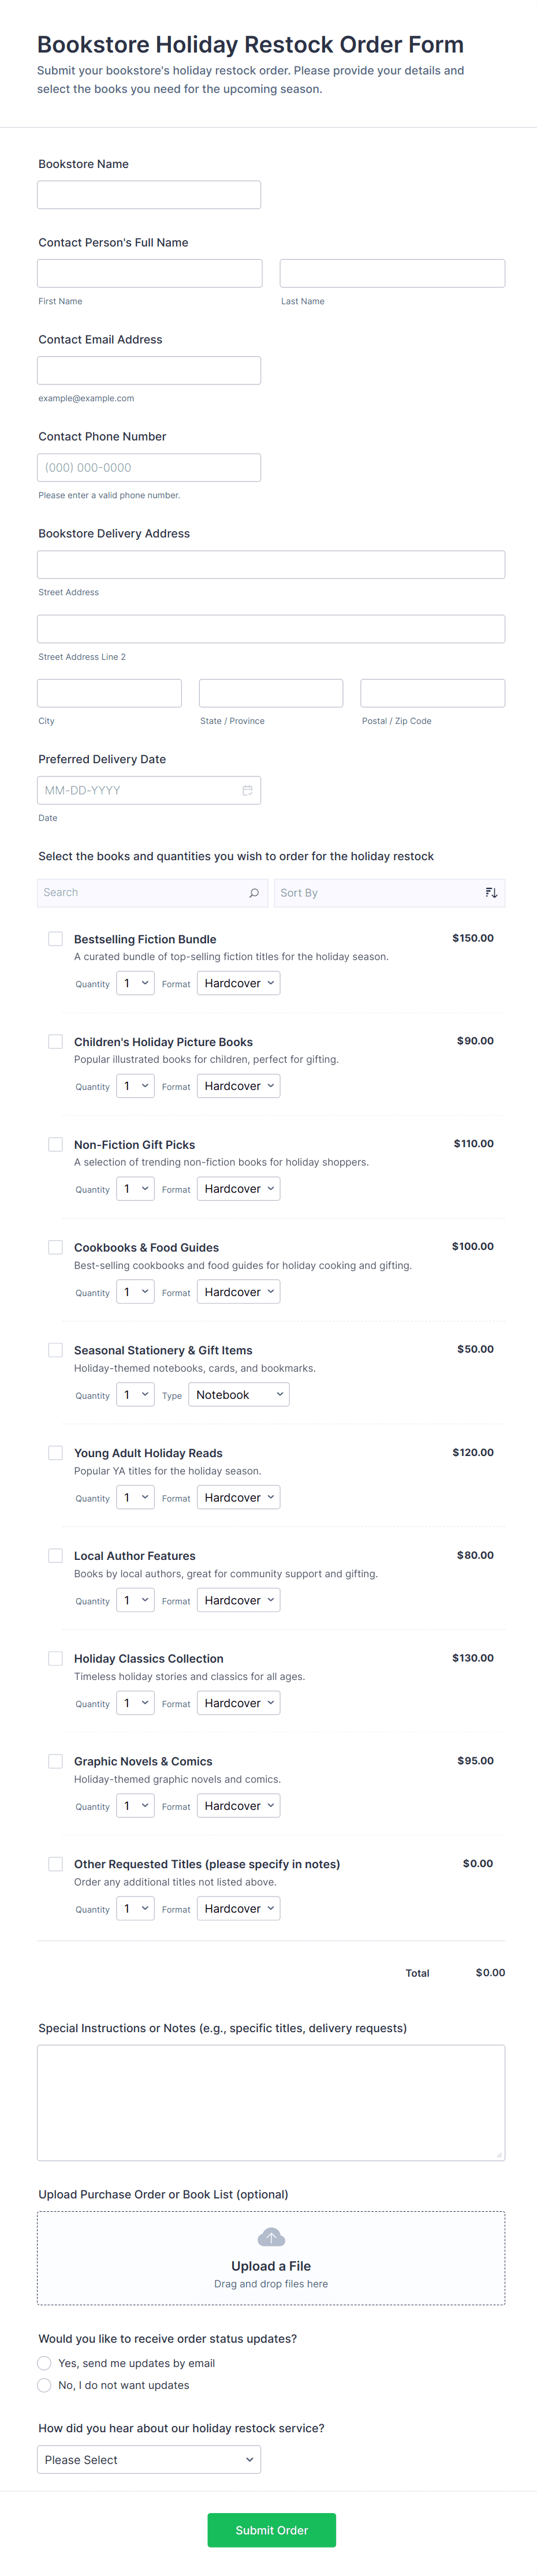Click the Bookstore Name input field

(149, 195)
